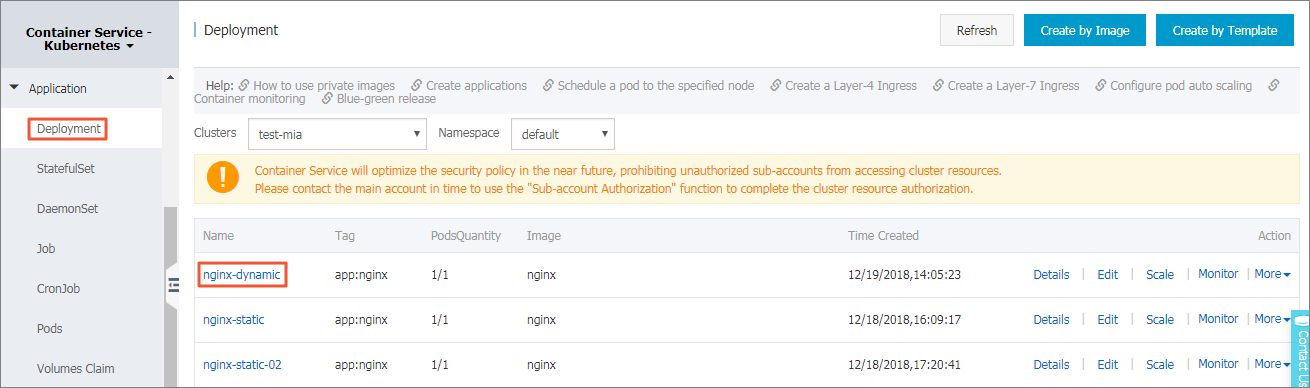Click Create by Template button
This screenshot has width=1310, height=388.
coord(1225,30)
